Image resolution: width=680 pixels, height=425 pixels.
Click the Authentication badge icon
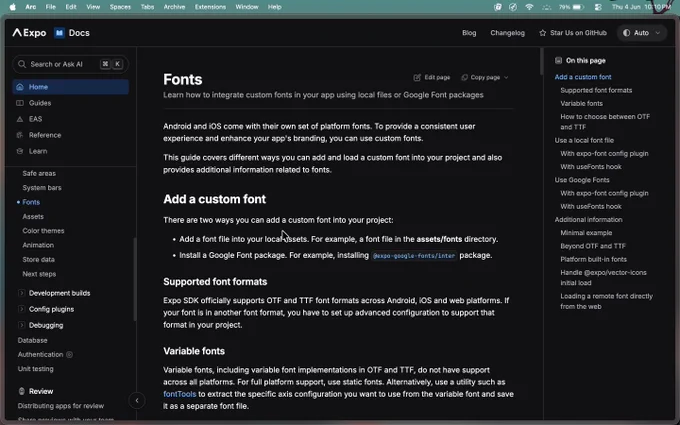(69, 354)
